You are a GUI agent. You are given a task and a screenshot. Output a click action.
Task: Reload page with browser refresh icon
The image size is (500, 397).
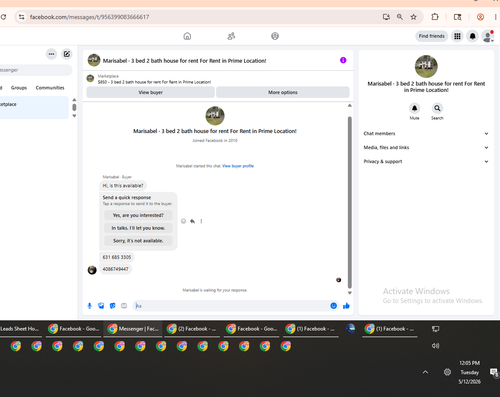[3, 17]
